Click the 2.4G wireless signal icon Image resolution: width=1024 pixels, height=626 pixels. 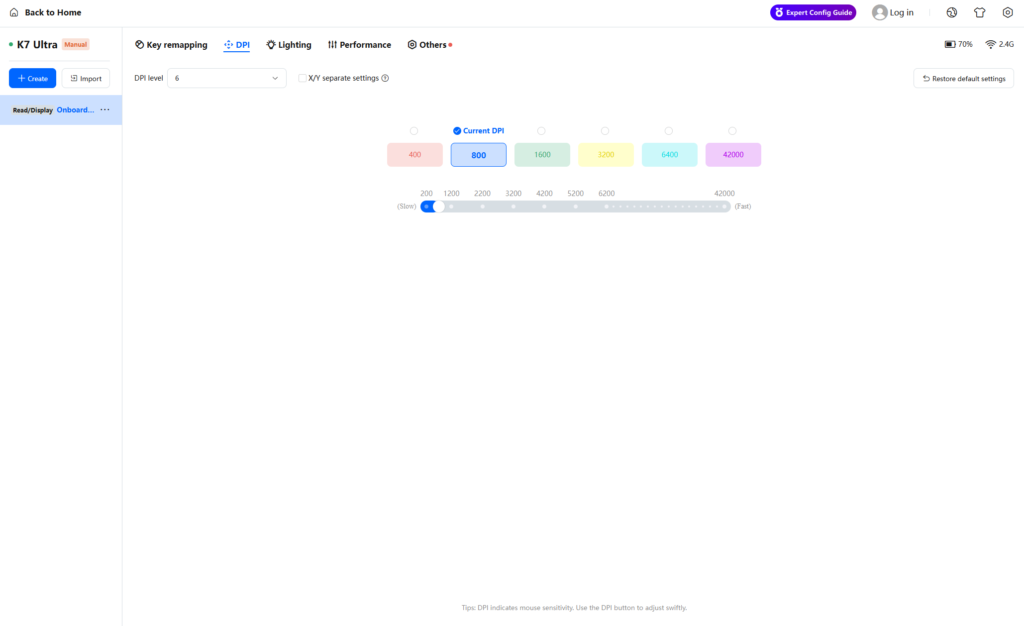point(990,45)
